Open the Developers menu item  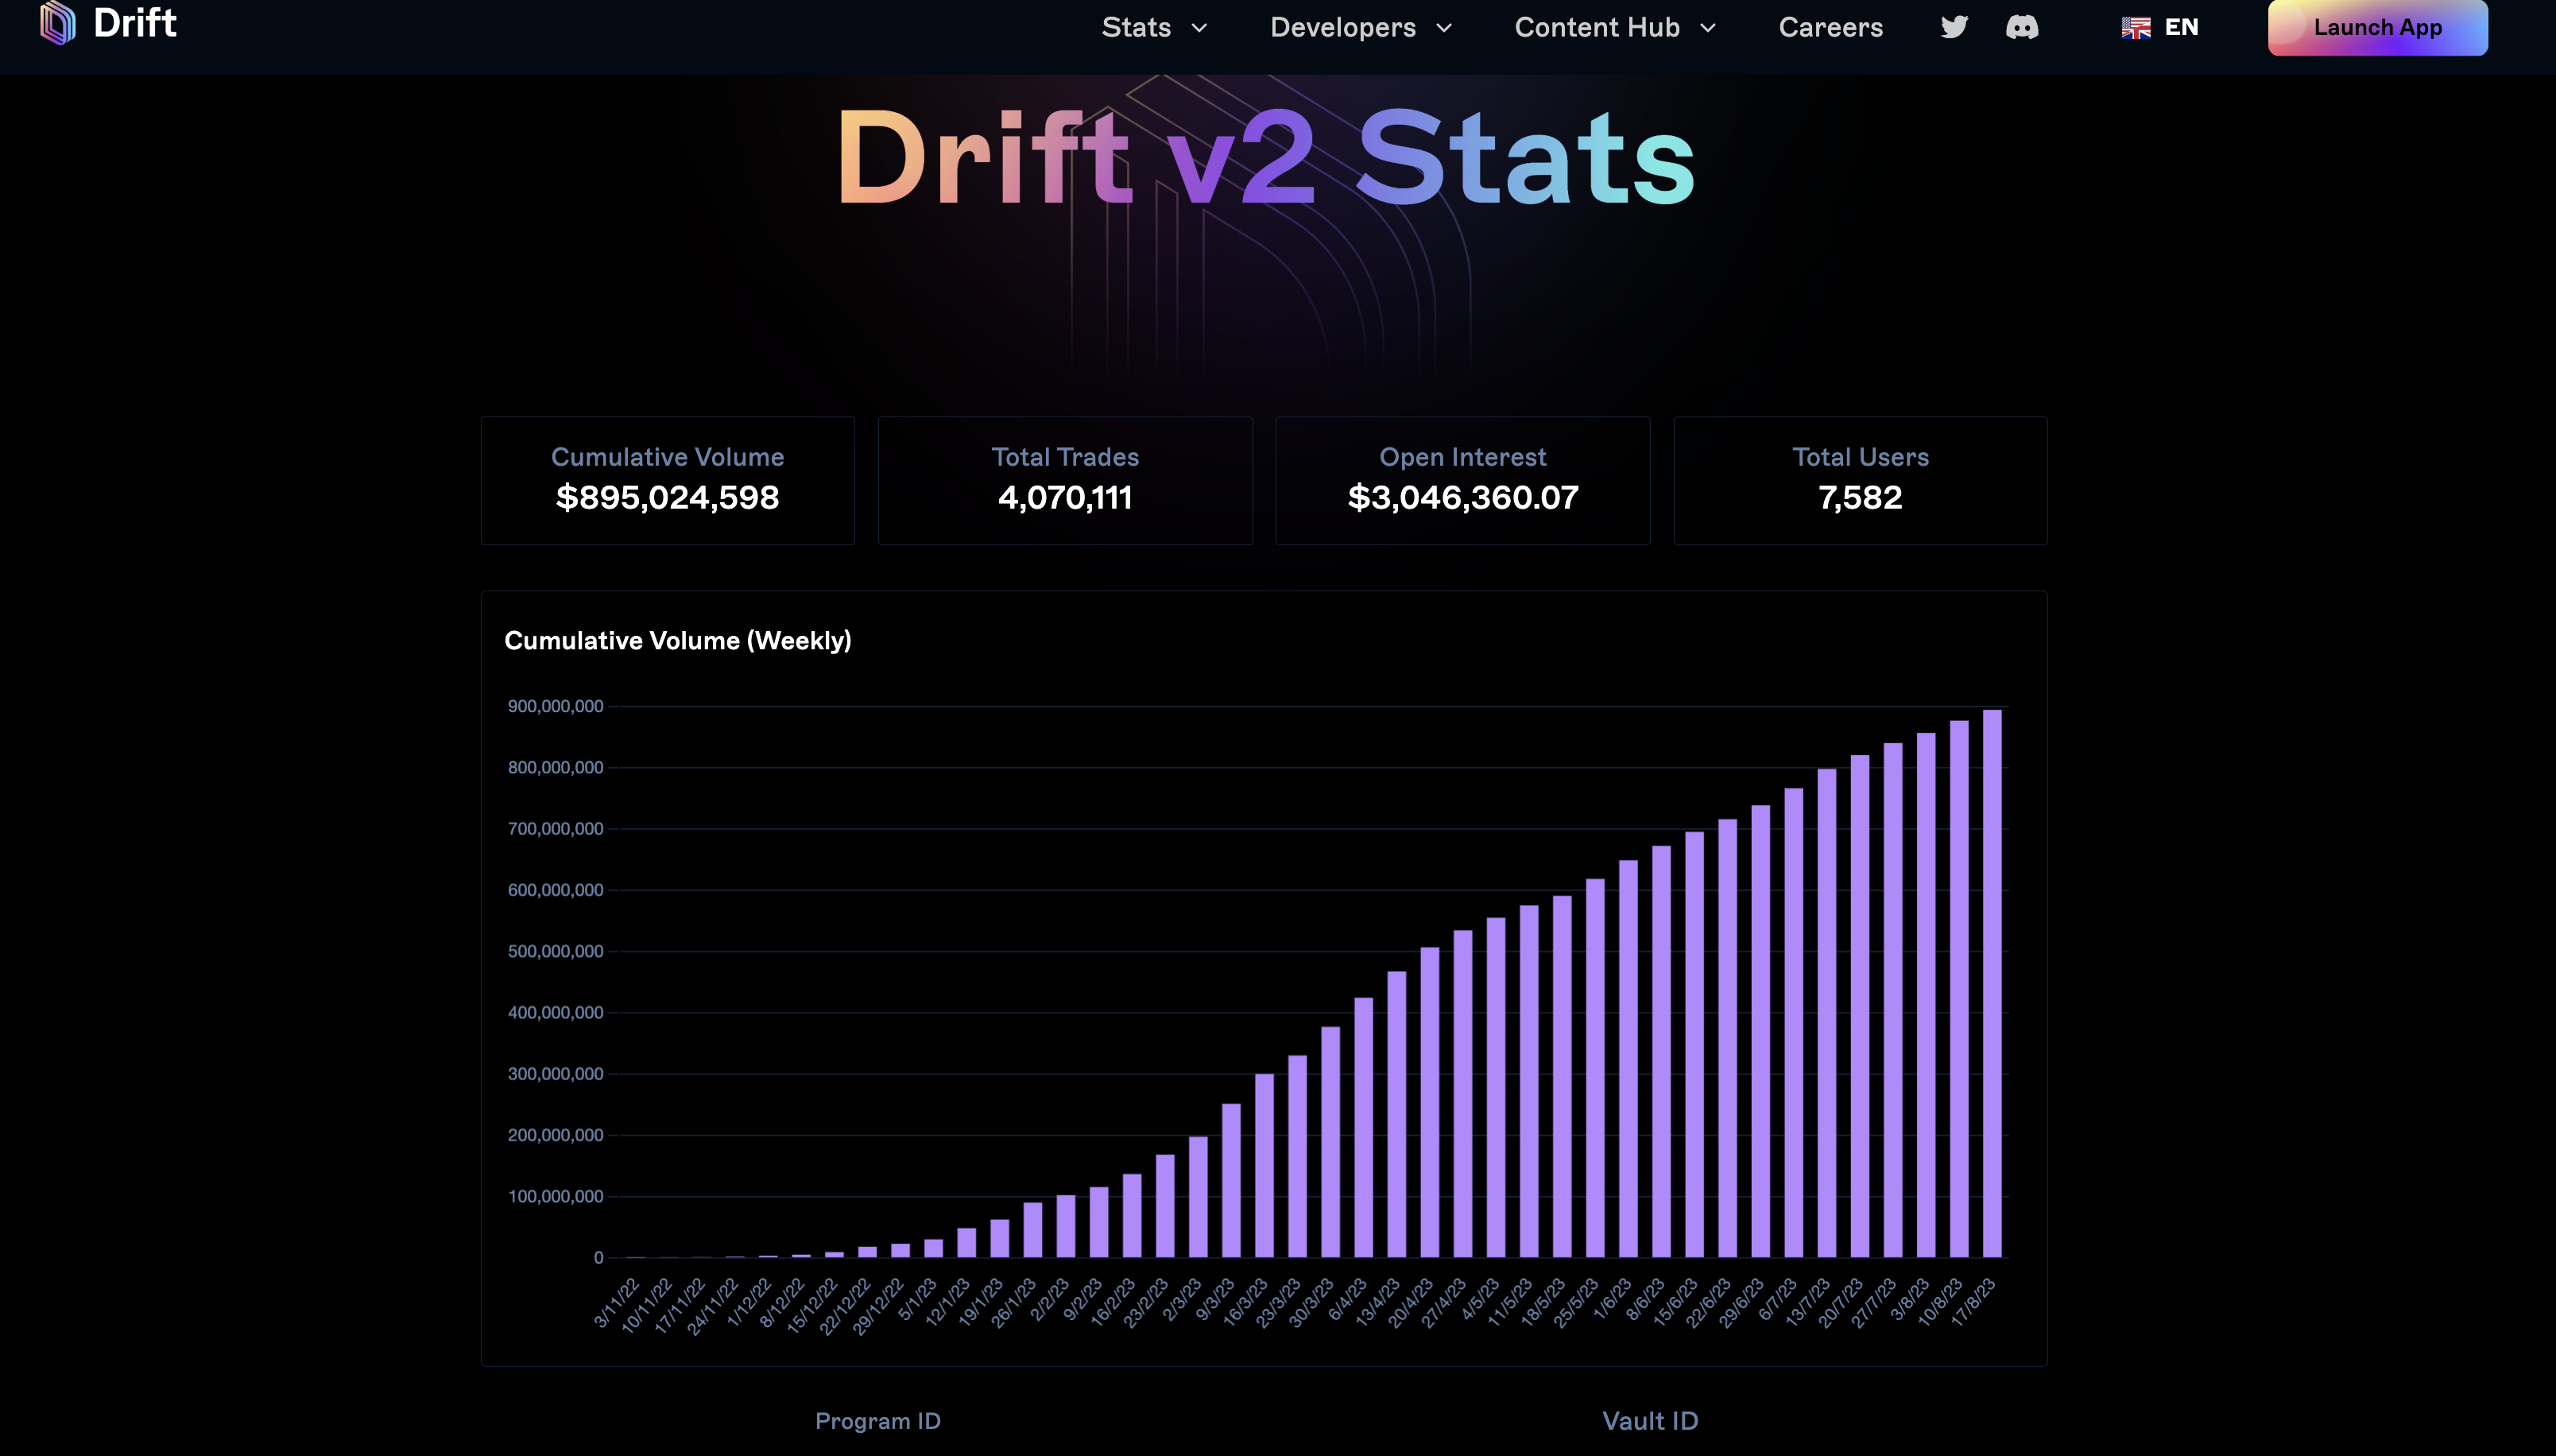click(1343, 27)
